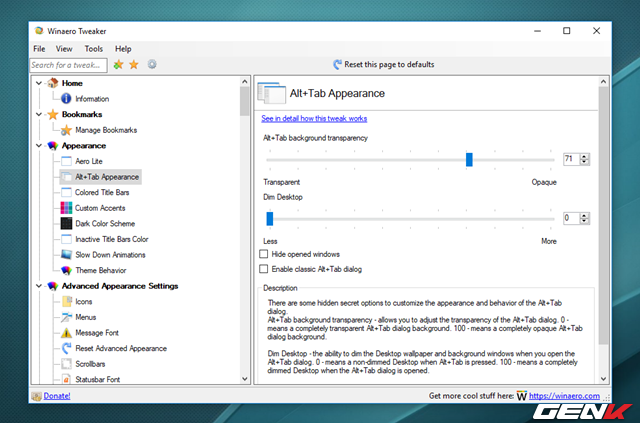Collapse the Home tree node

click(39, 83)
